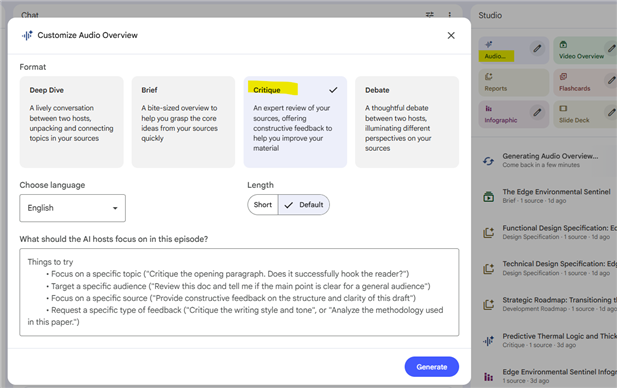The width and height of the screenshot is (617, 388).
Task: Open the Reports tile
Action: pyautogui.click(x=513, y=83)
